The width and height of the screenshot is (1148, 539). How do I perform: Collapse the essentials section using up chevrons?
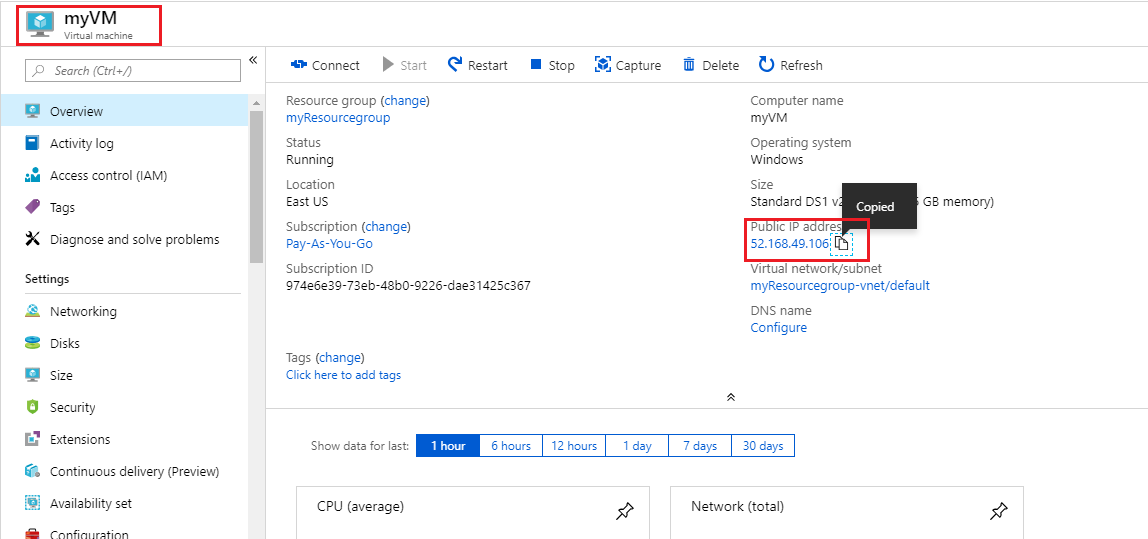click(x=730, y=398)
